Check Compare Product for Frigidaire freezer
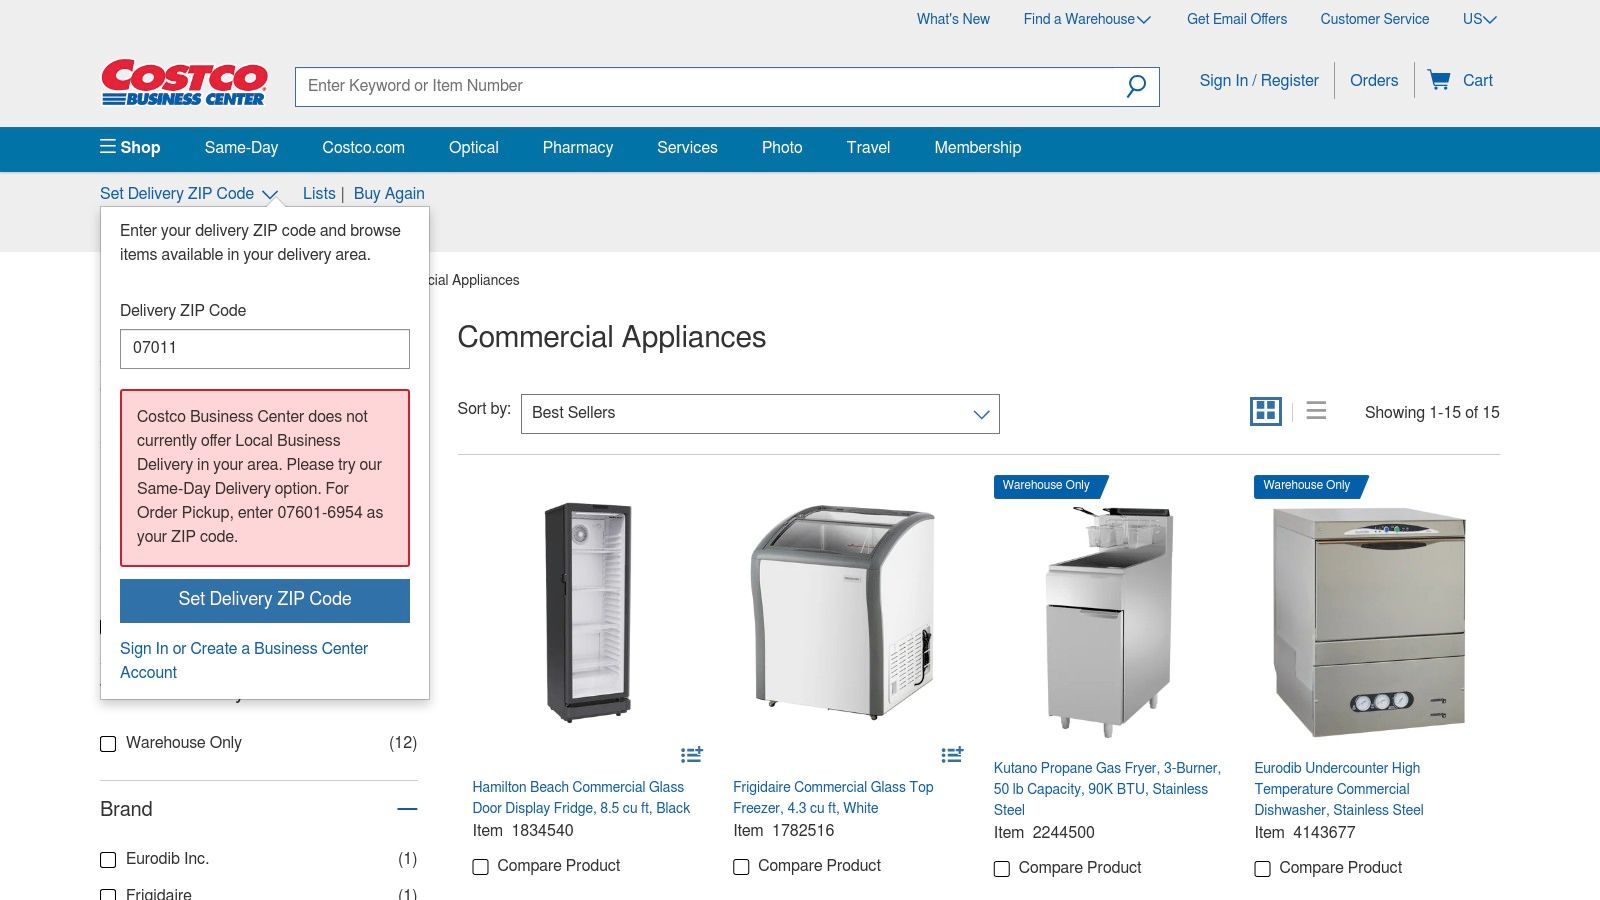1600x900 pixels. [x=741, y=867]
